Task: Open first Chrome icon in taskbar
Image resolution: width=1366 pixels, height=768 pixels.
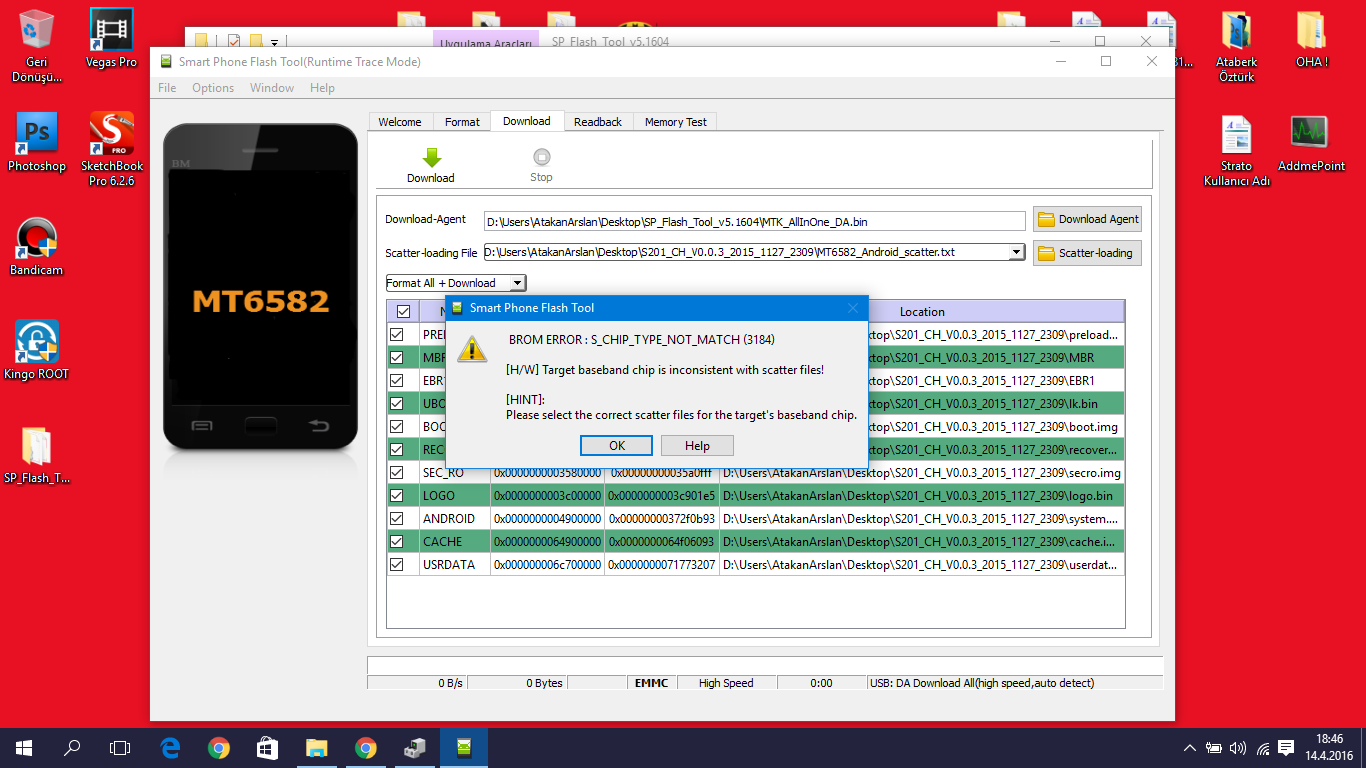Action: tap(219, 747)
